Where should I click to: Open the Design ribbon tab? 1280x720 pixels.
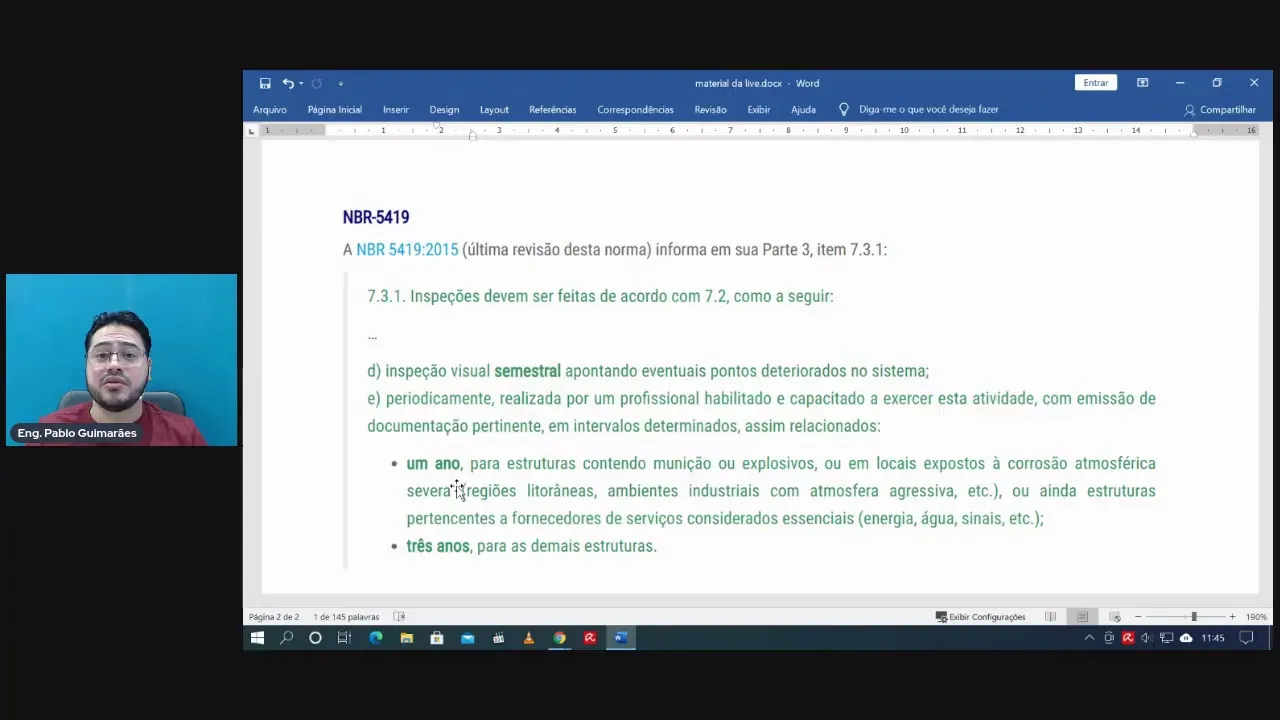point(444,110)
